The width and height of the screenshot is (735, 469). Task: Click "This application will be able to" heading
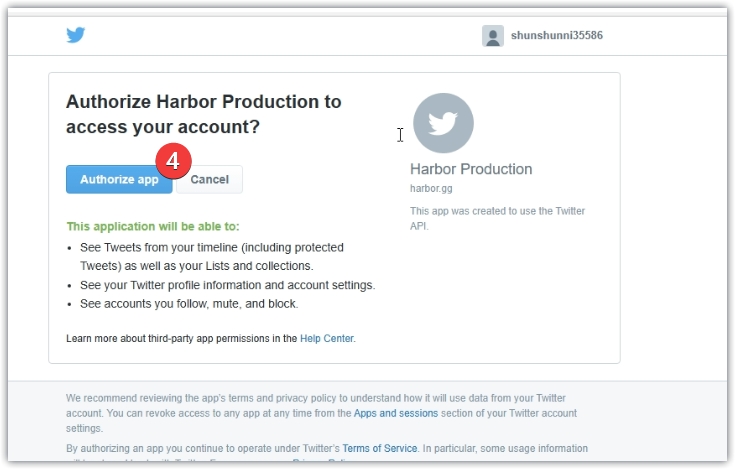tap(153, 227)
